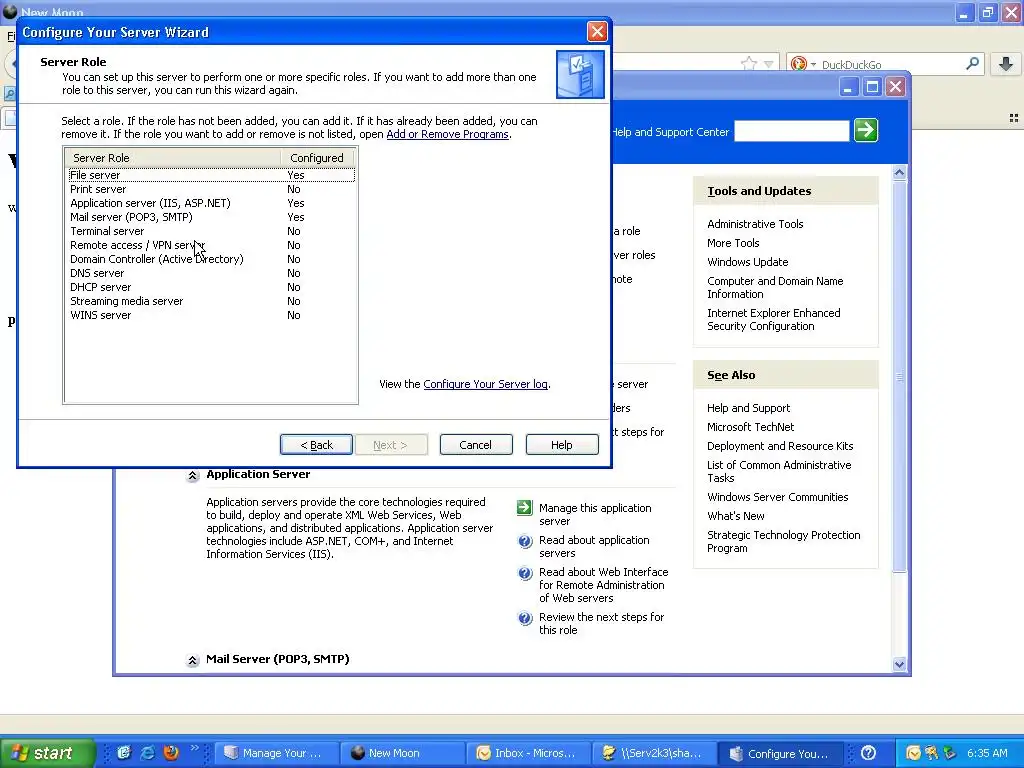The height and width of the screenshot is (768, 1024).
Task: Open What's New link under See Also
Action: 735,516
